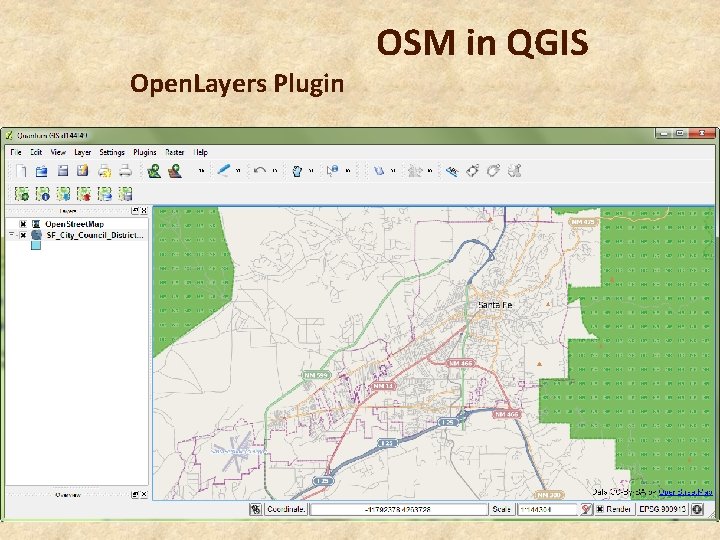This screenshot has height=540, width=720.
Task: Click the third OSM plugin toolbar icon
Action: point(63,194)
